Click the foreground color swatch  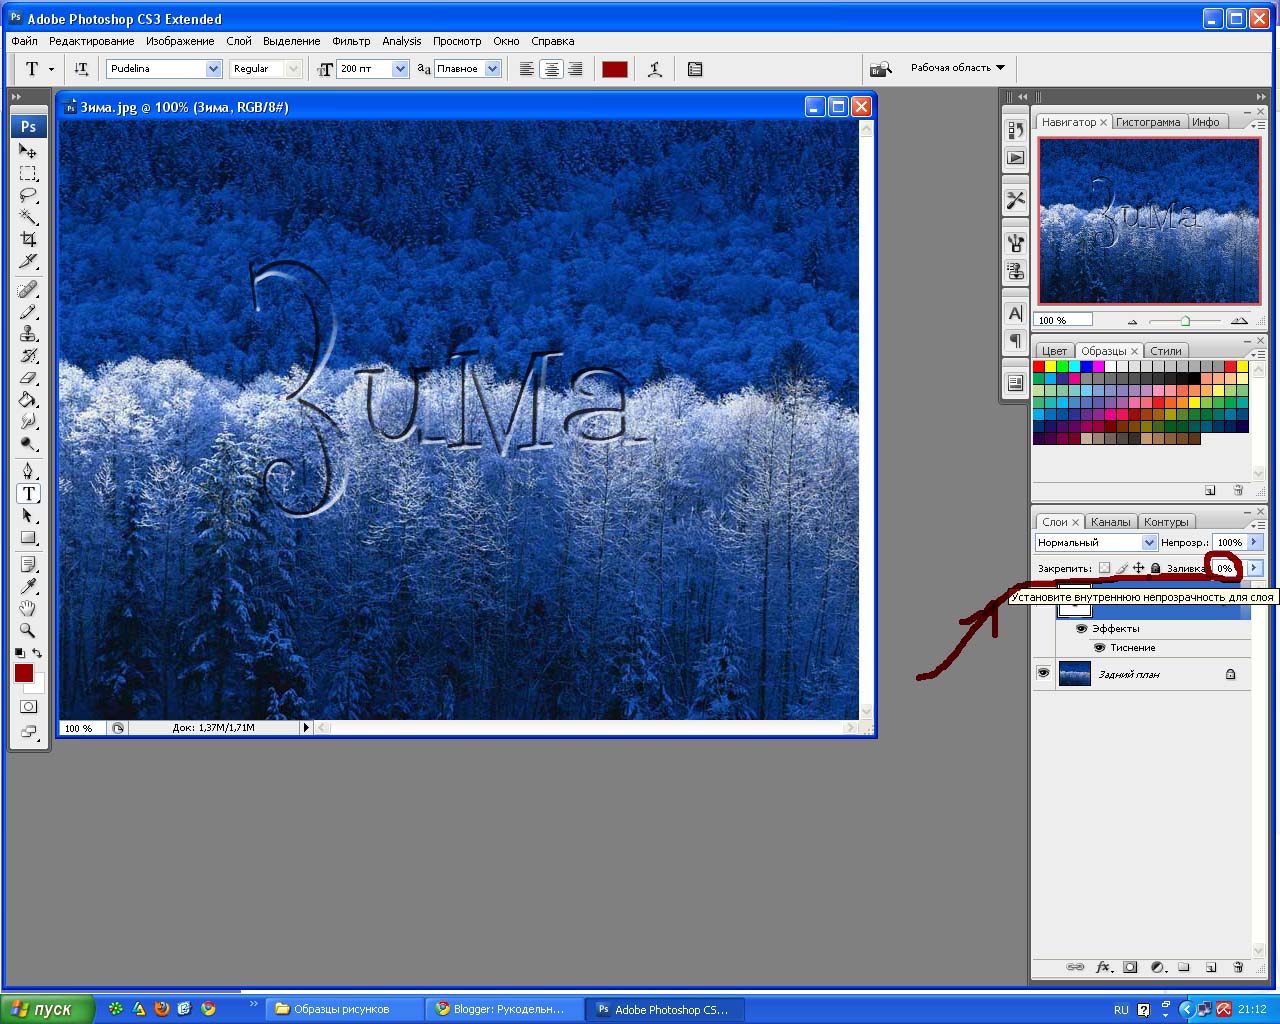click(24, 673)
